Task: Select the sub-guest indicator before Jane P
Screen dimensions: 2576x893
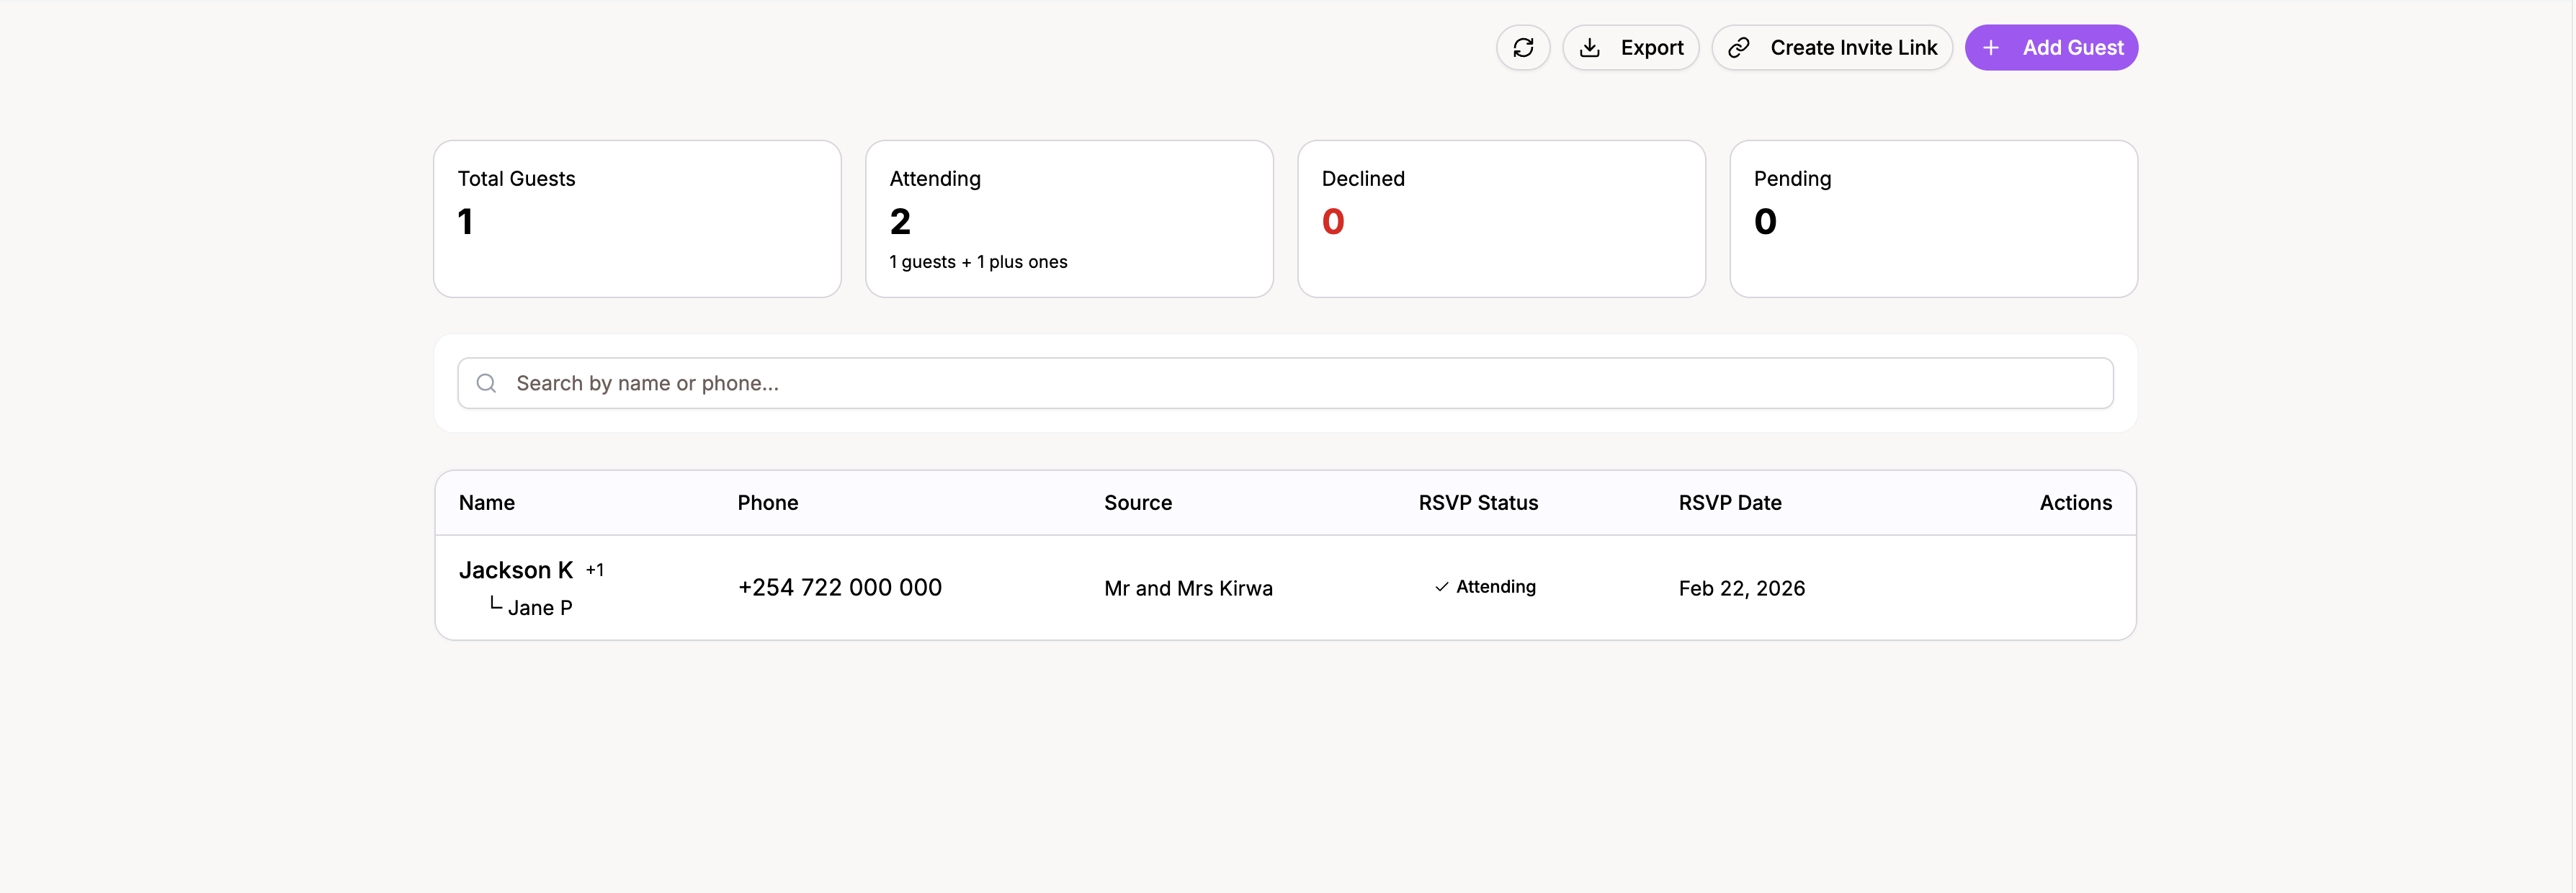Action: (494, 604)
